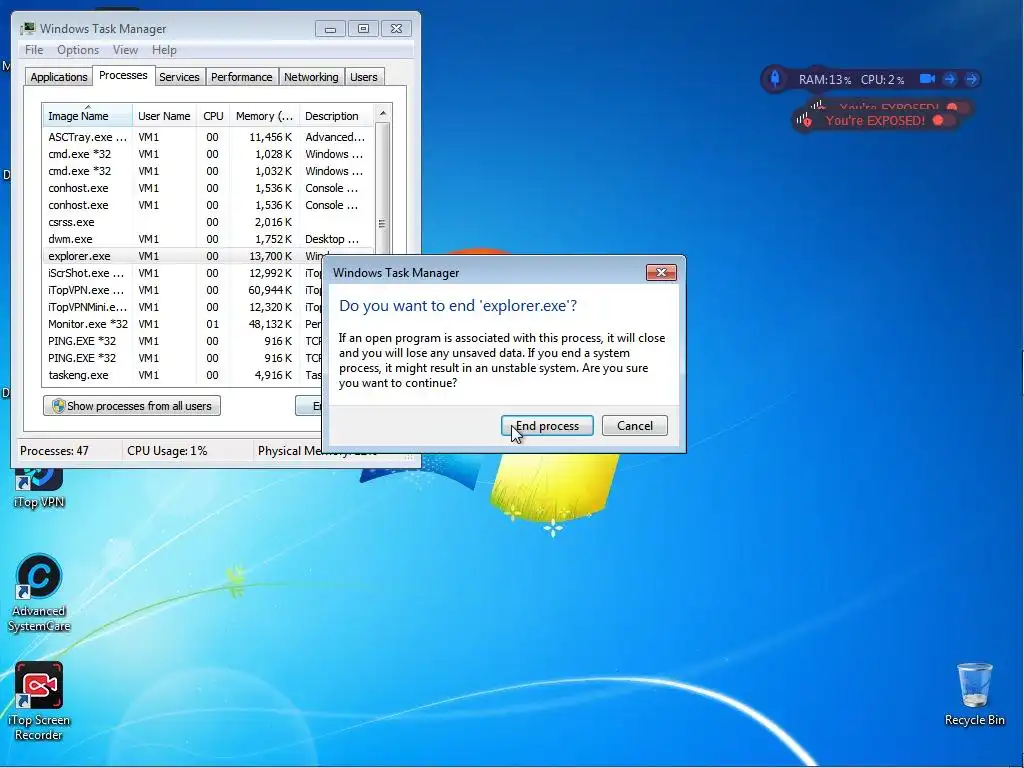Select the csrss.exe process row
Screen dimensions: 1024x768
click(207, 222)
